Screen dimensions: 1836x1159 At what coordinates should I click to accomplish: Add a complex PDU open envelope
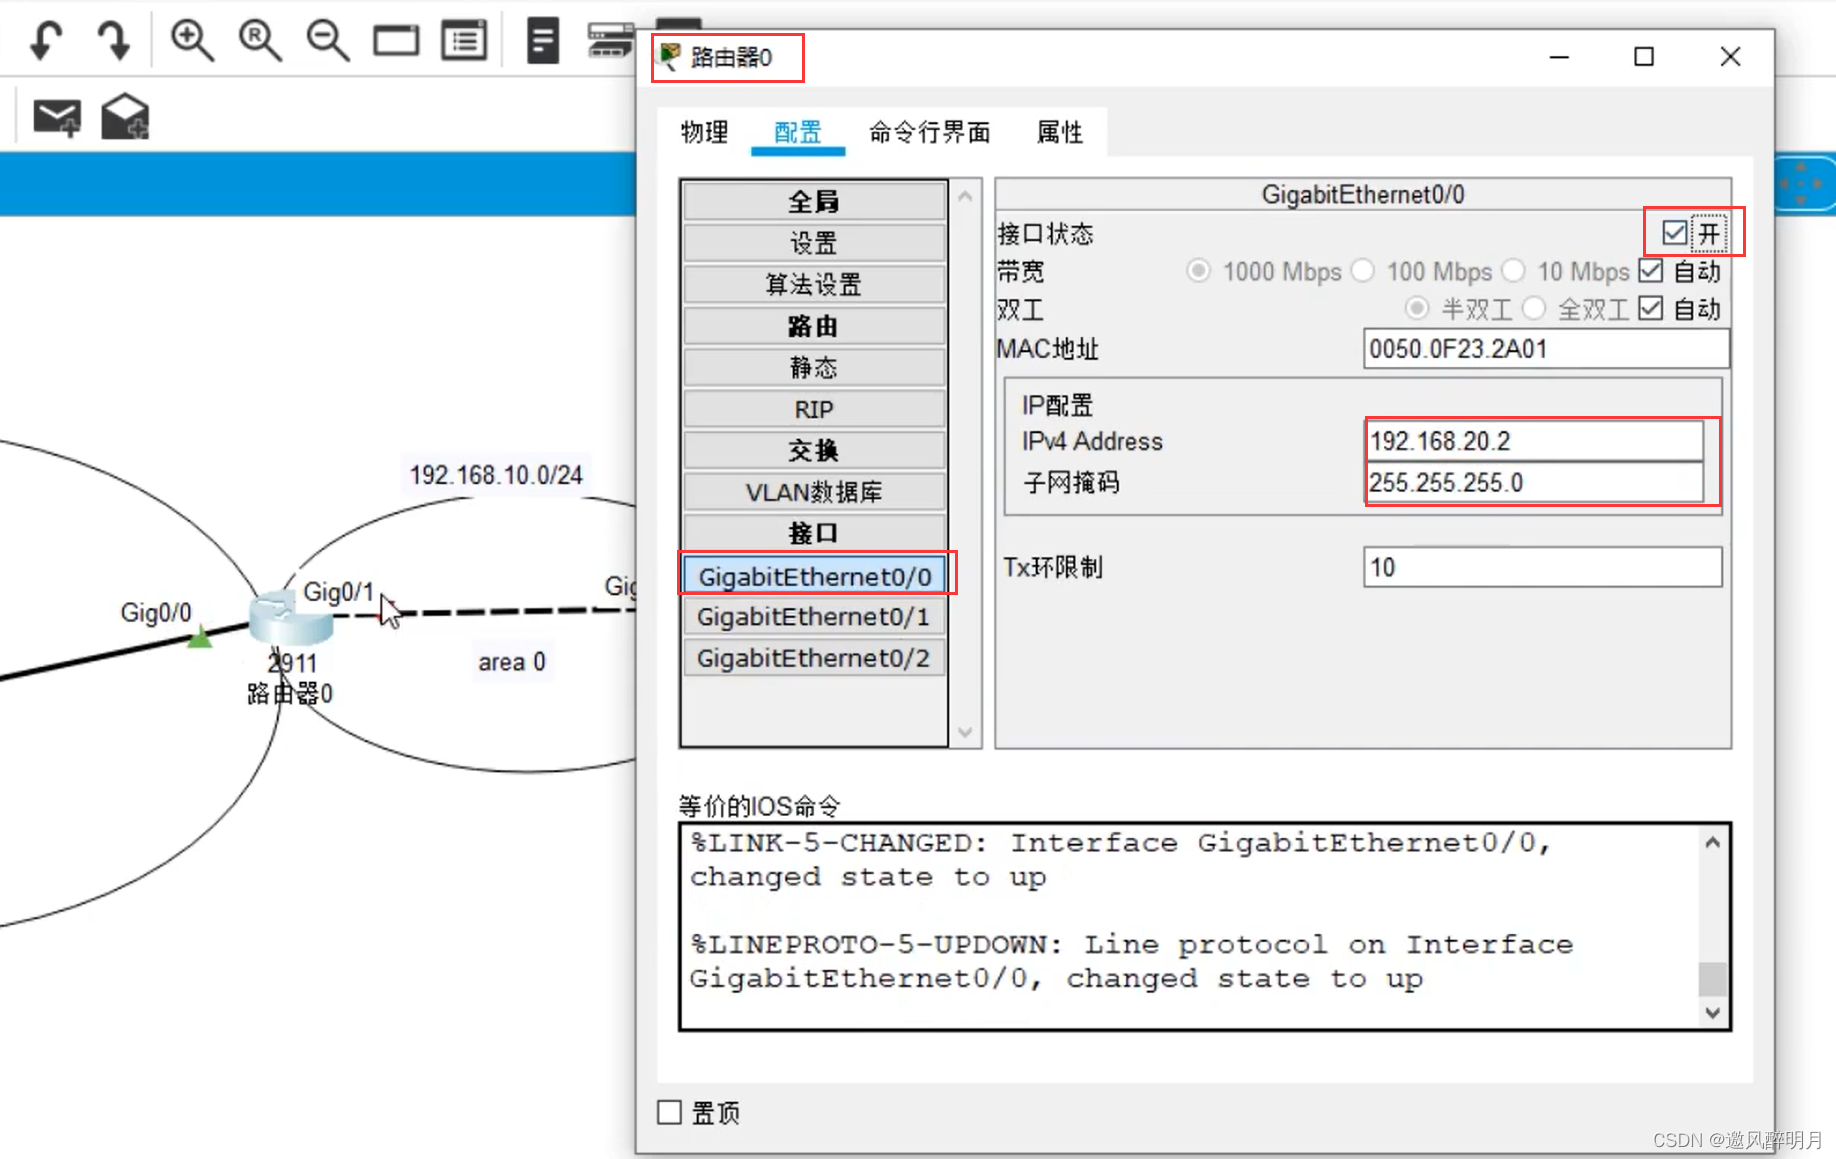coord(126,116)
